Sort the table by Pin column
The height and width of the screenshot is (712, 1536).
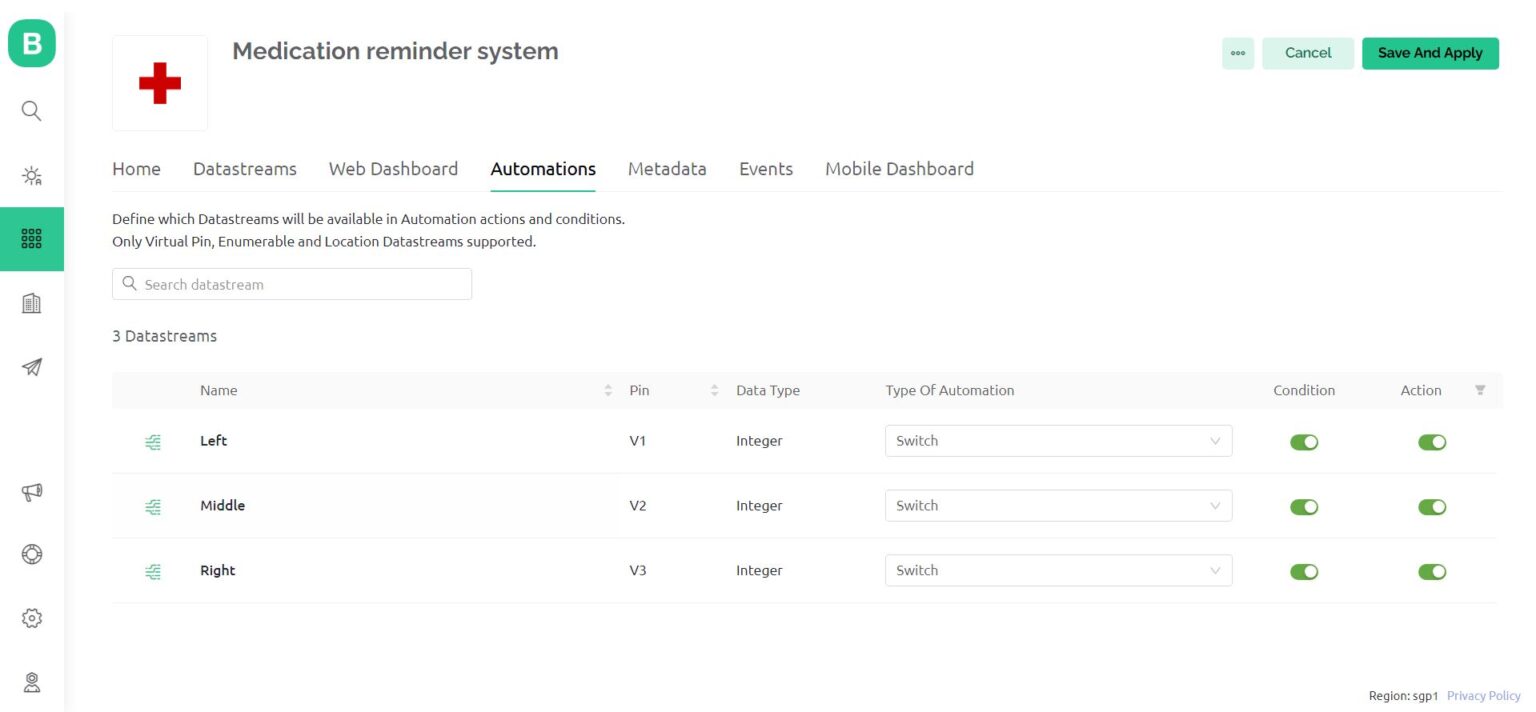tap(713, 390)
